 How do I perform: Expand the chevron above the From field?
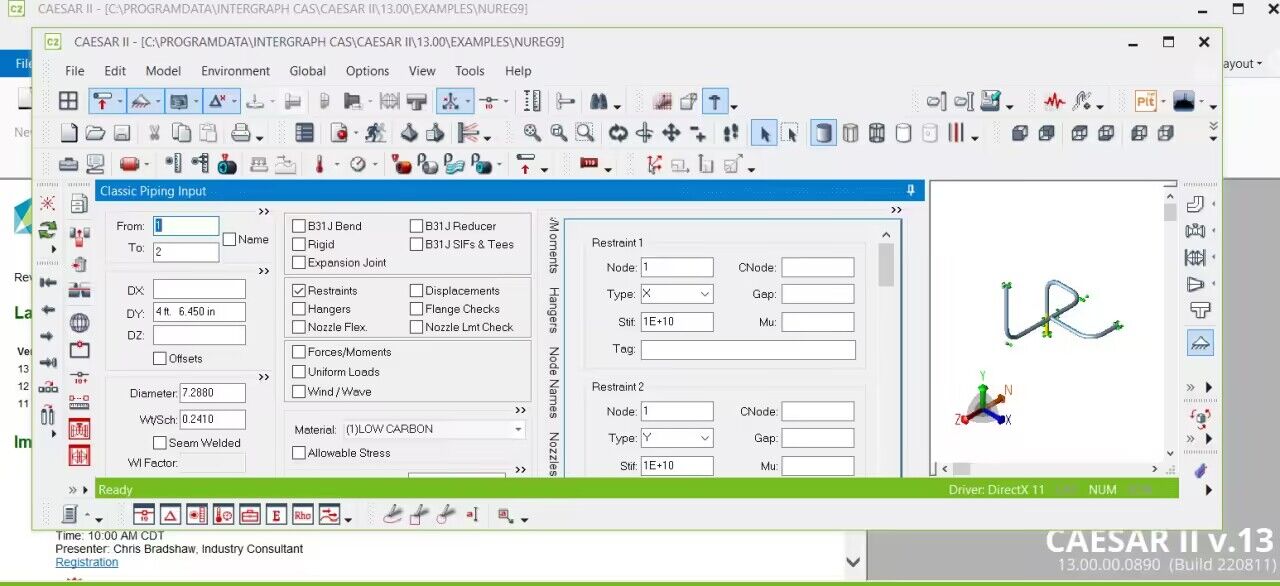(x=264, y=211)
